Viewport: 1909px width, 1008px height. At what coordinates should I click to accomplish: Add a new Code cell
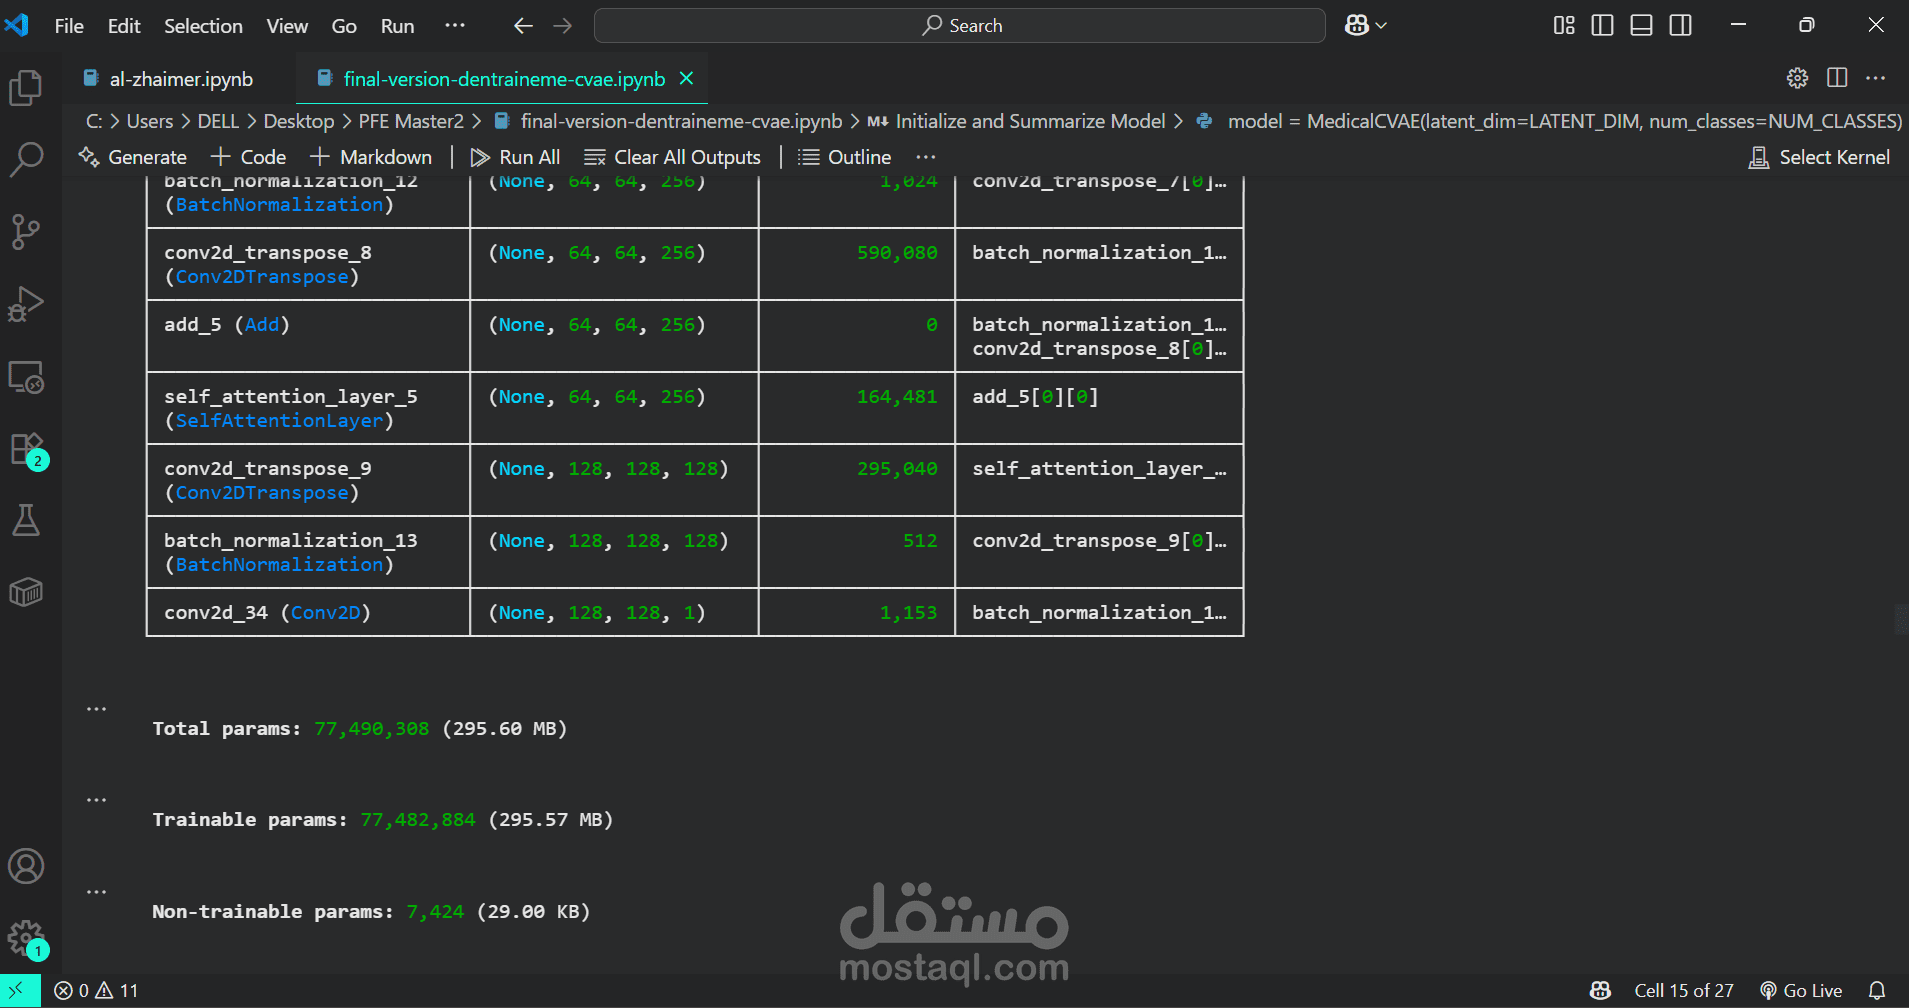[x=249, y=157]
